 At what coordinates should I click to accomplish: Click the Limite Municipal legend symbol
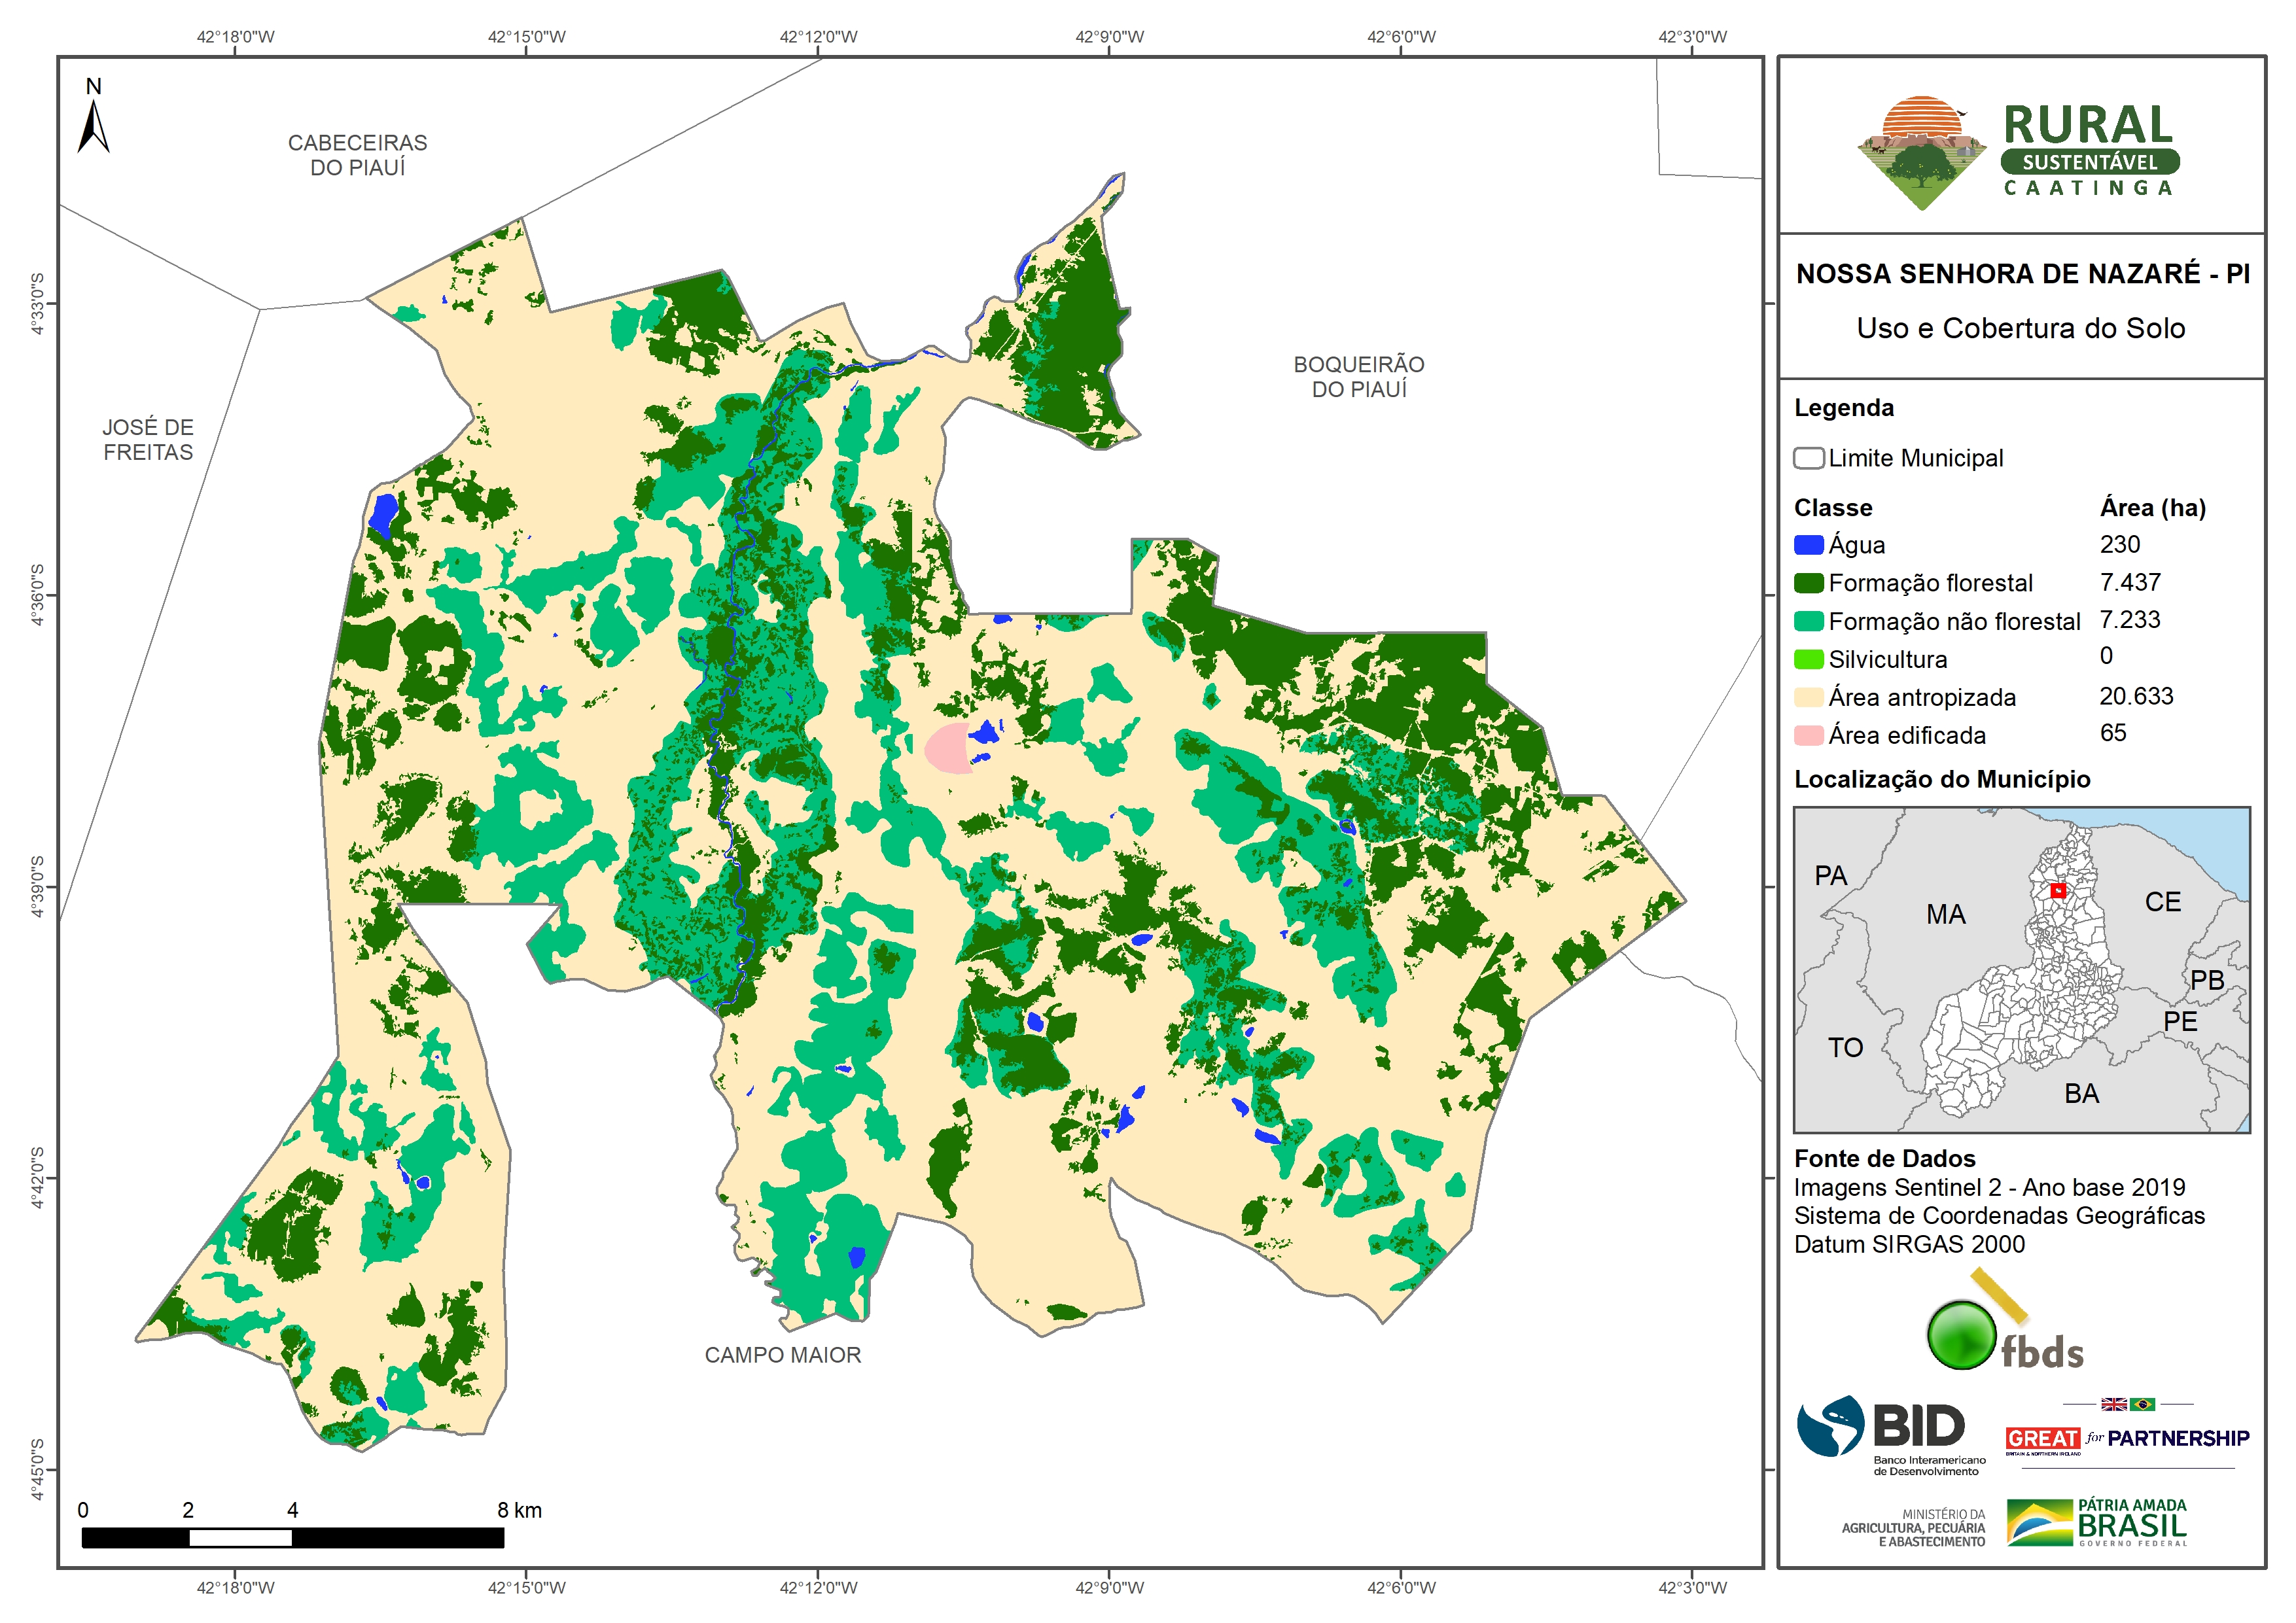point(1808,458)
